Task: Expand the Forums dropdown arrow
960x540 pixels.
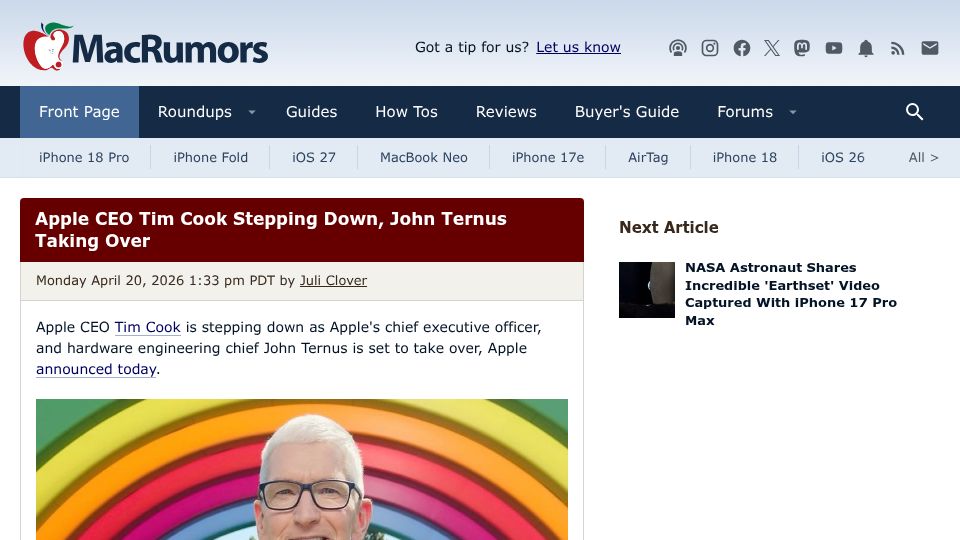Action: (x=793, y=112)
